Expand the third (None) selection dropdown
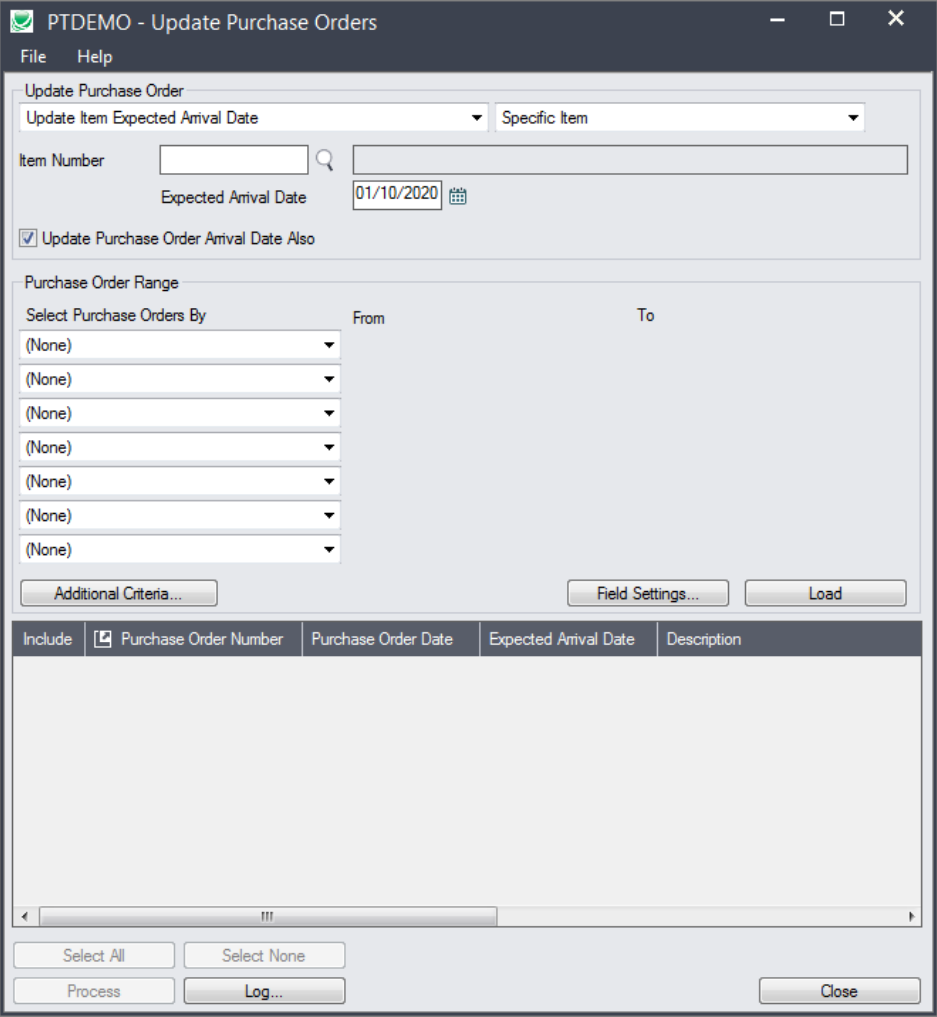This screenshot has height=1017, width=937. 180,413
